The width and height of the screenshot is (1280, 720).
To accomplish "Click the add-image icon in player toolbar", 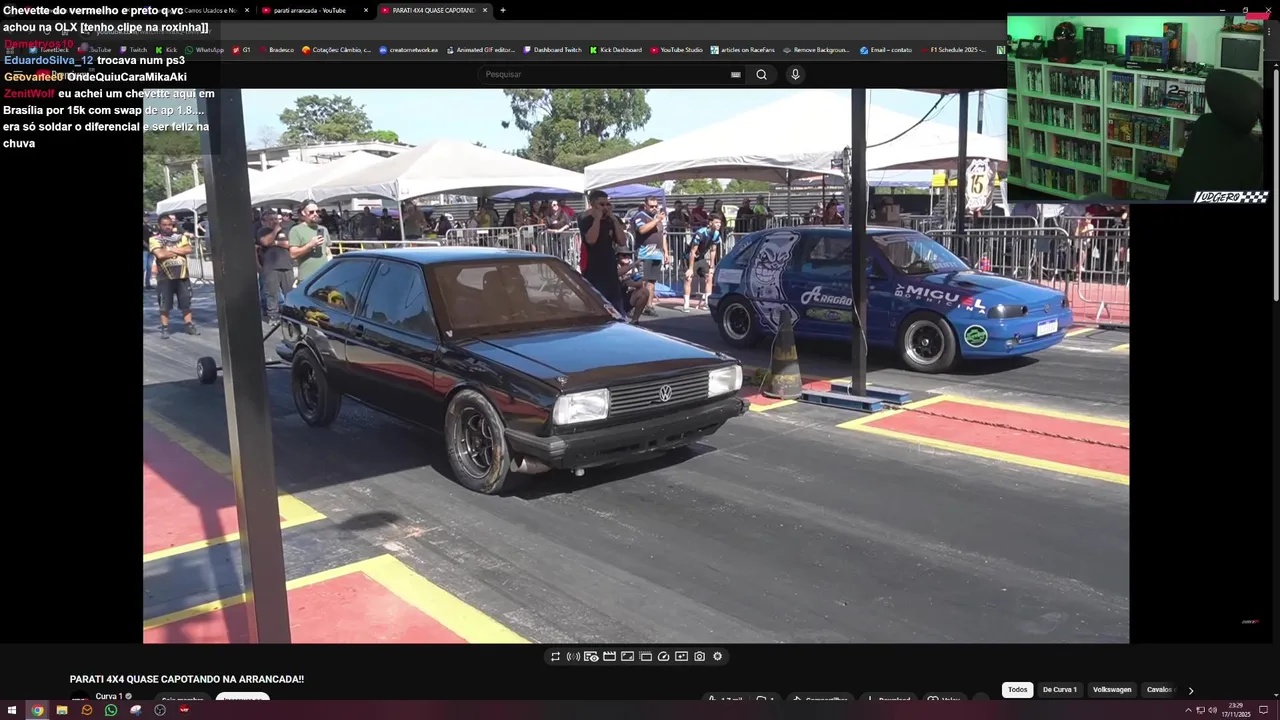I will [681, 657].
